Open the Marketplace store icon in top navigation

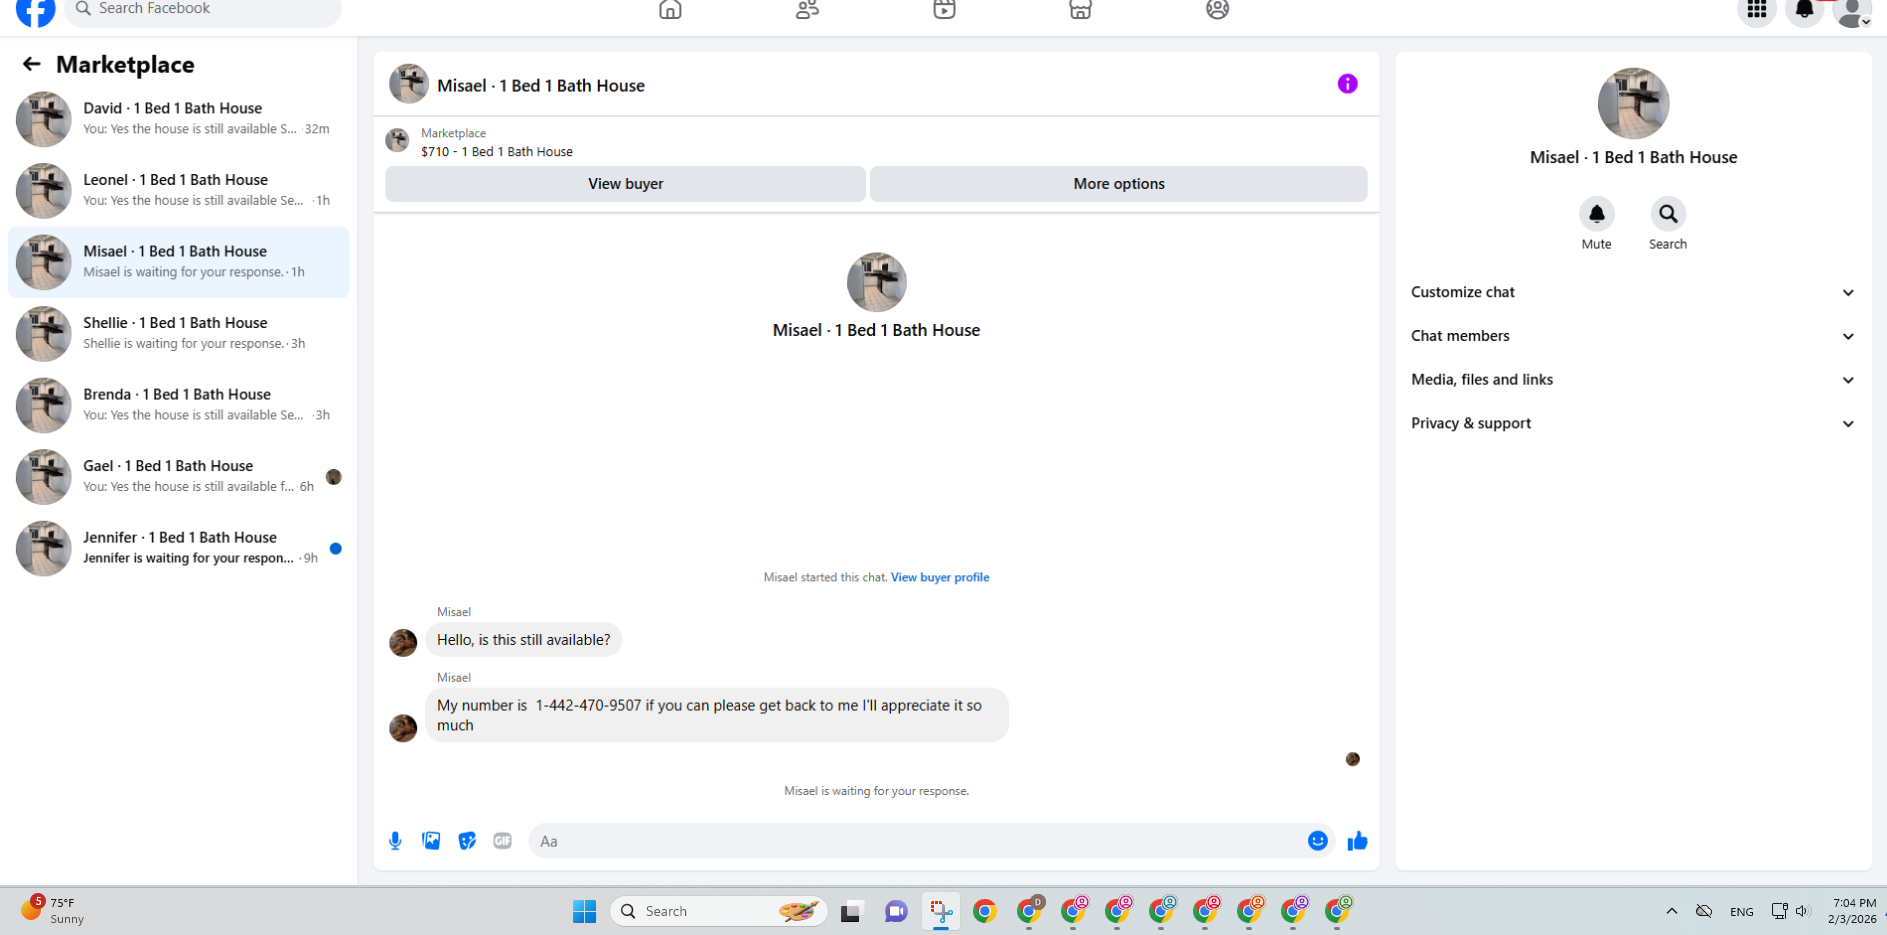(x=1080, y=9)
